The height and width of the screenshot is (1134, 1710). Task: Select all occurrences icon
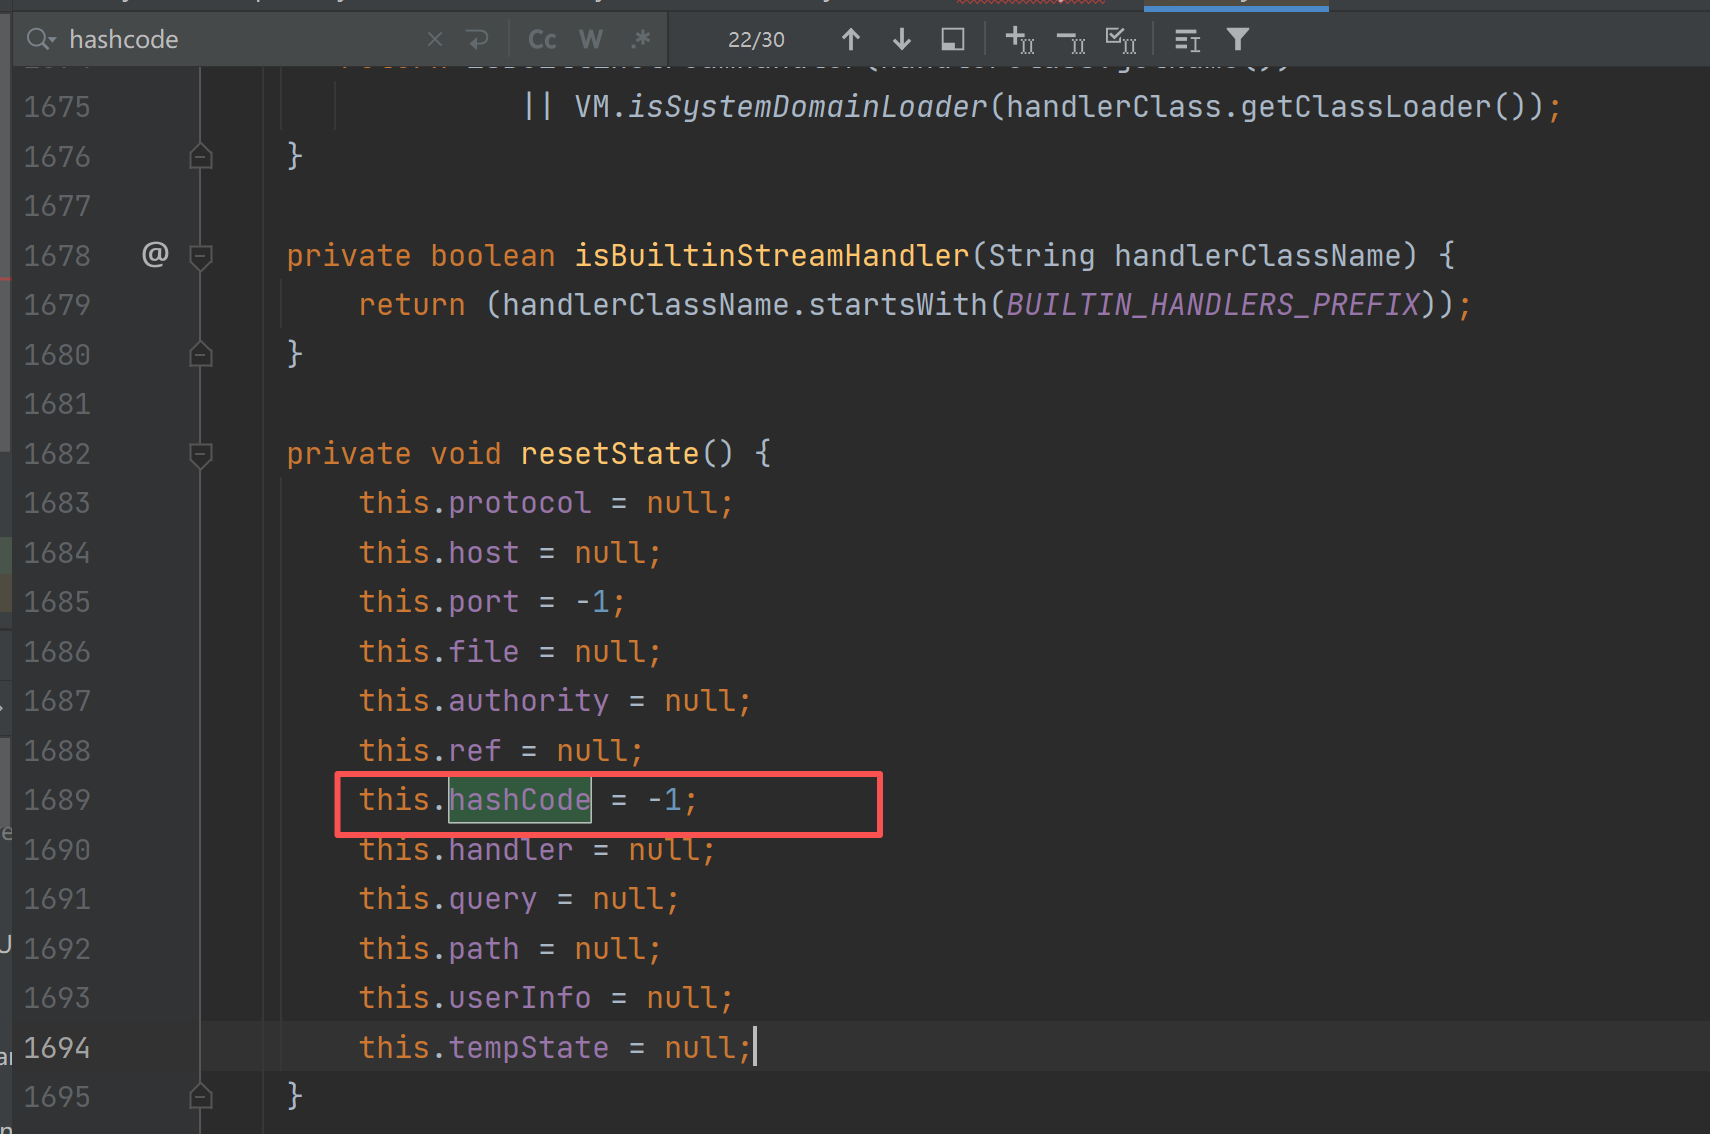[1120, 40]
